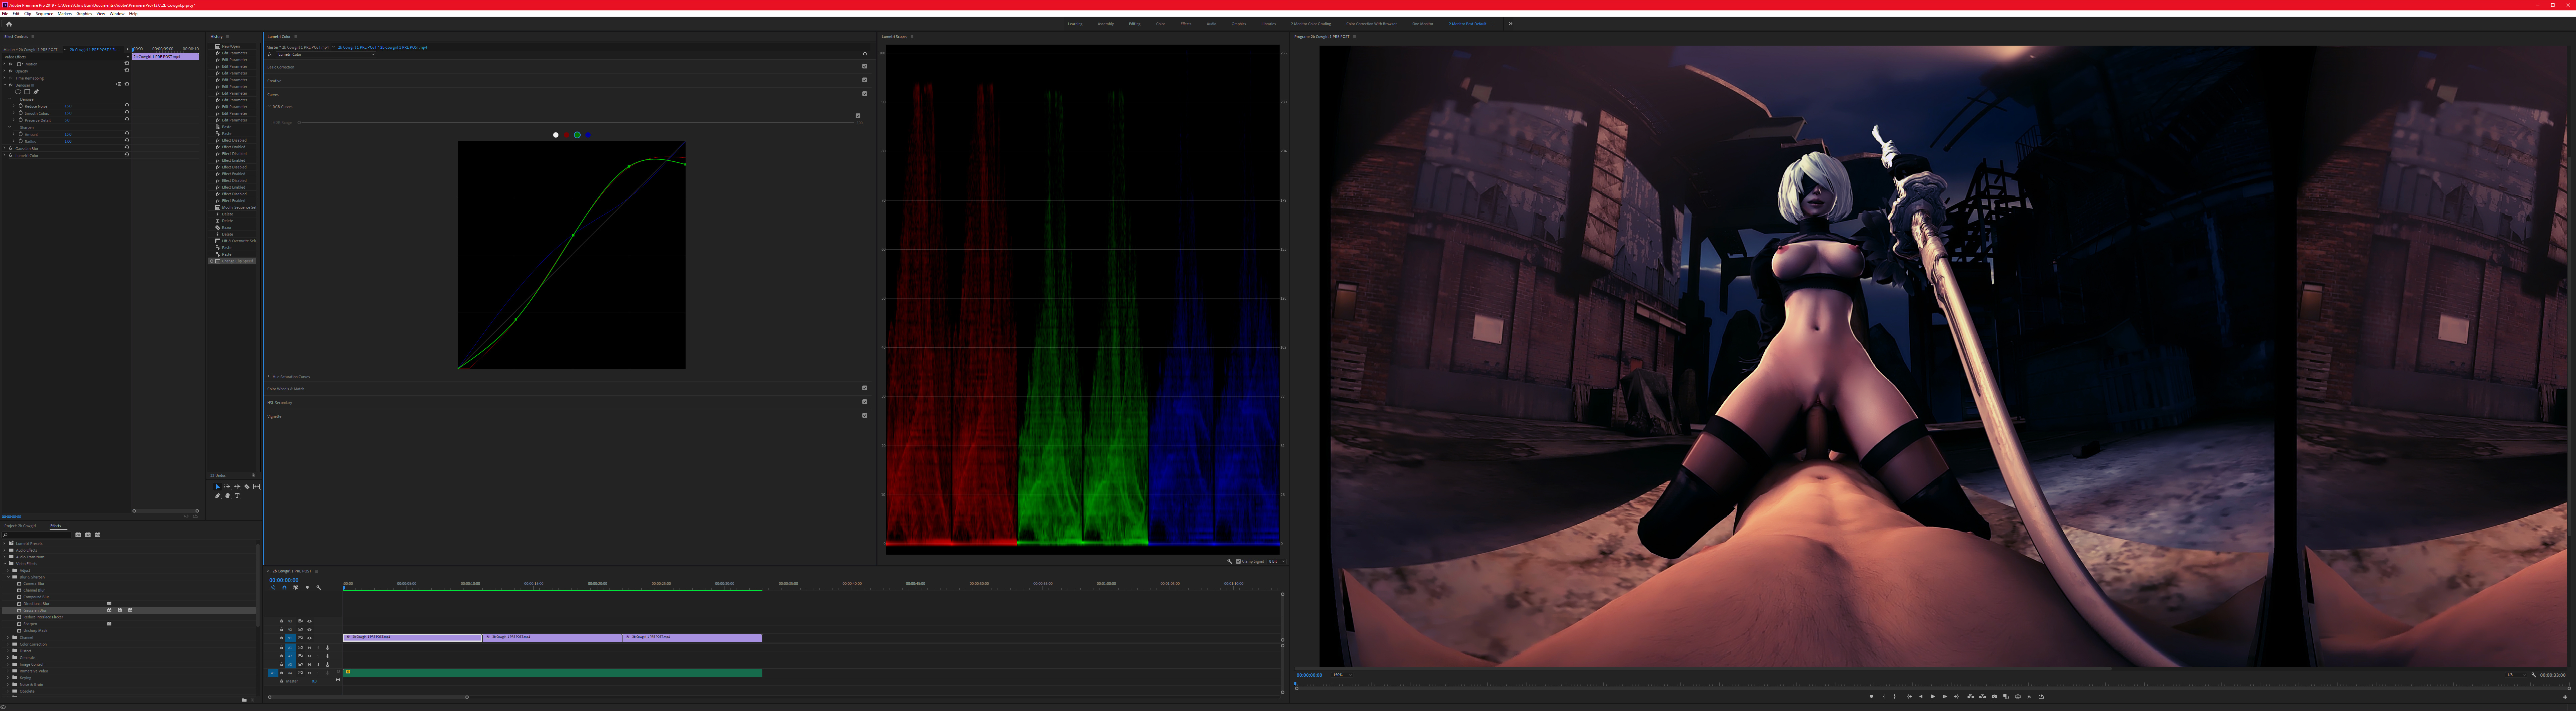
Task: Create new custom bin in Effects panel
Action: pos(244,700)
